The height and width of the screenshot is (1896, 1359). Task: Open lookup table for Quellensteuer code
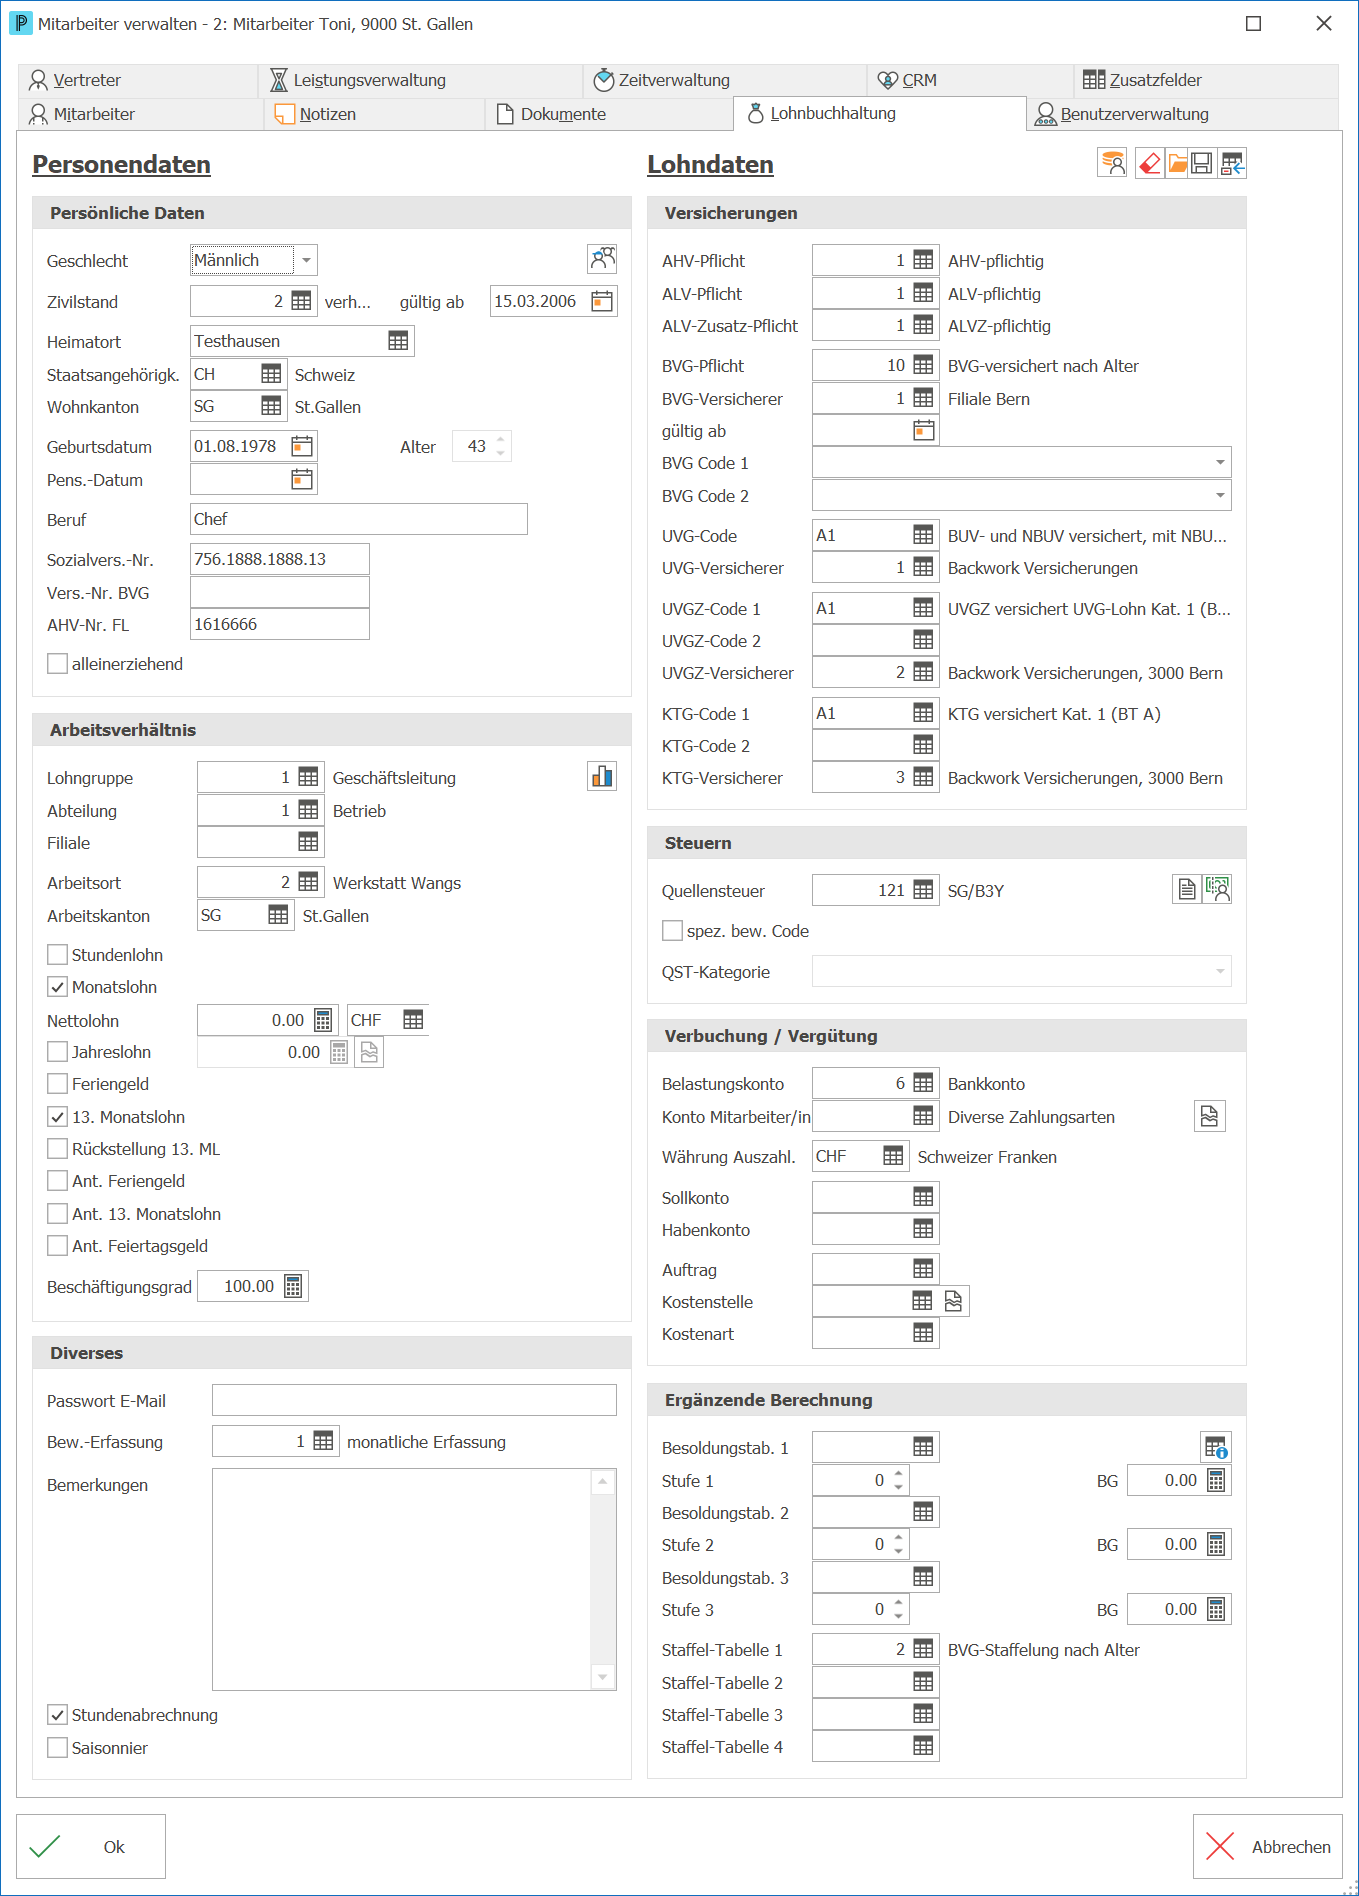pyautogui.click(x=923, y=890)
